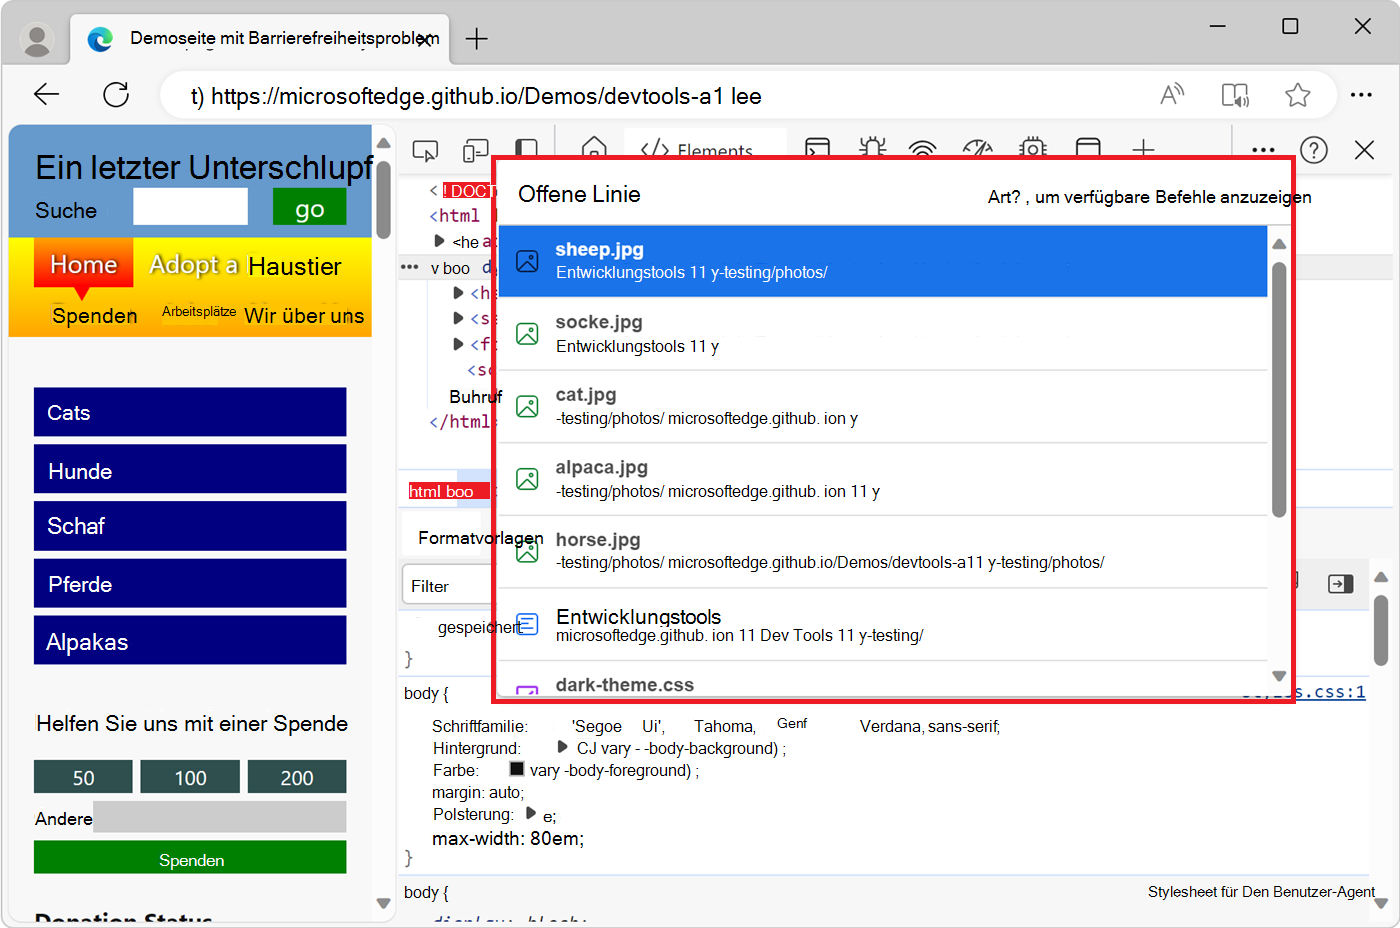Select socke.jpg in the file list

[882, 333]
